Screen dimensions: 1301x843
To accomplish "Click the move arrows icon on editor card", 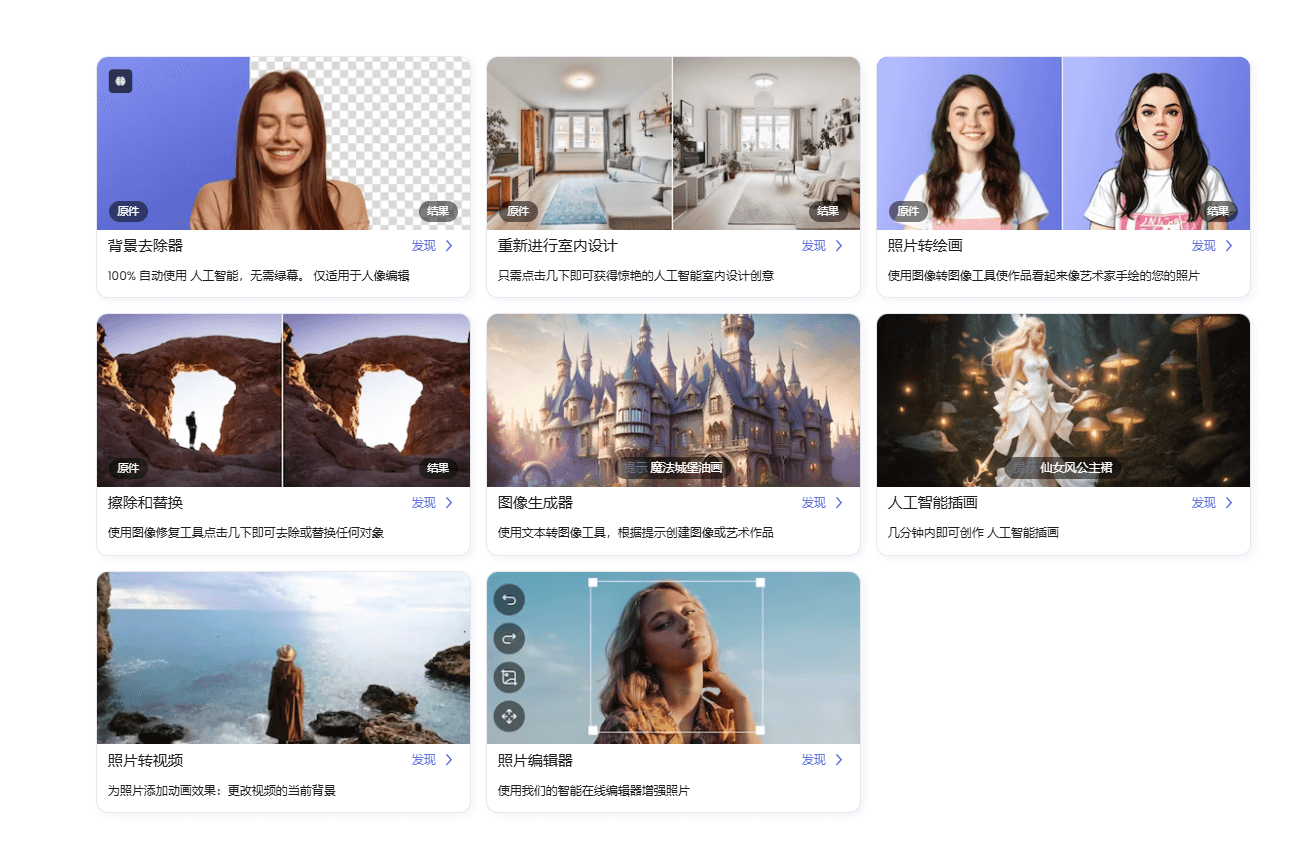I will [509, 716].
